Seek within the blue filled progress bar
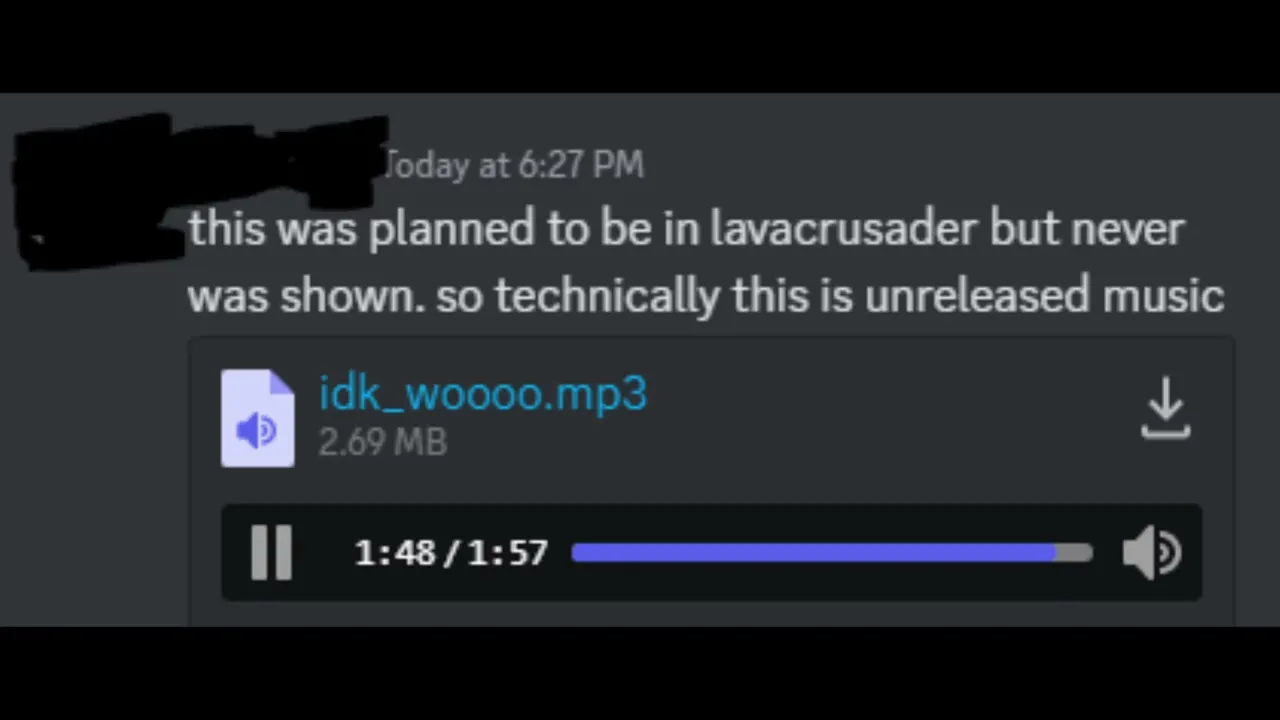 click(813, 553)
